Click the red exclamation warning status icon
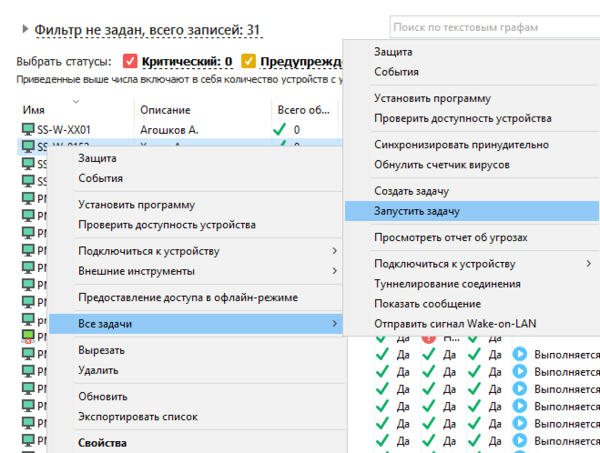The image size is (600, 453). pyautogui.click(x=428, y=339)
